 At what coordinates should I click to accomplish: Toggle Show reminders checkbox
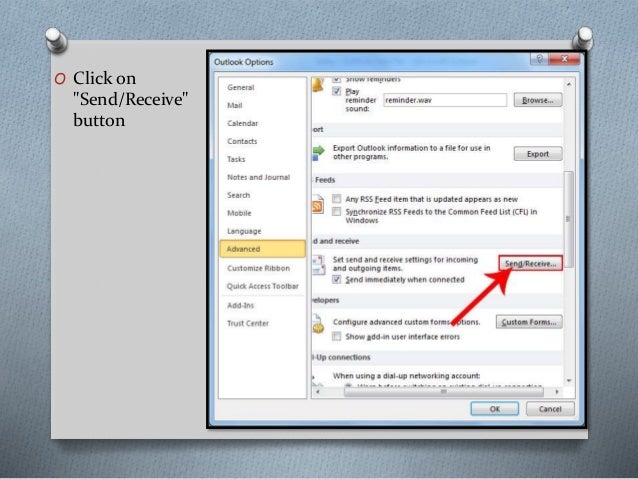(336, 79)
